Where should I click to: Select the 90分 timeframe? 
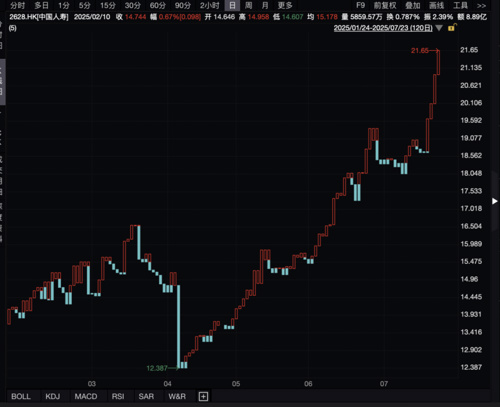(x=183, y=5)
